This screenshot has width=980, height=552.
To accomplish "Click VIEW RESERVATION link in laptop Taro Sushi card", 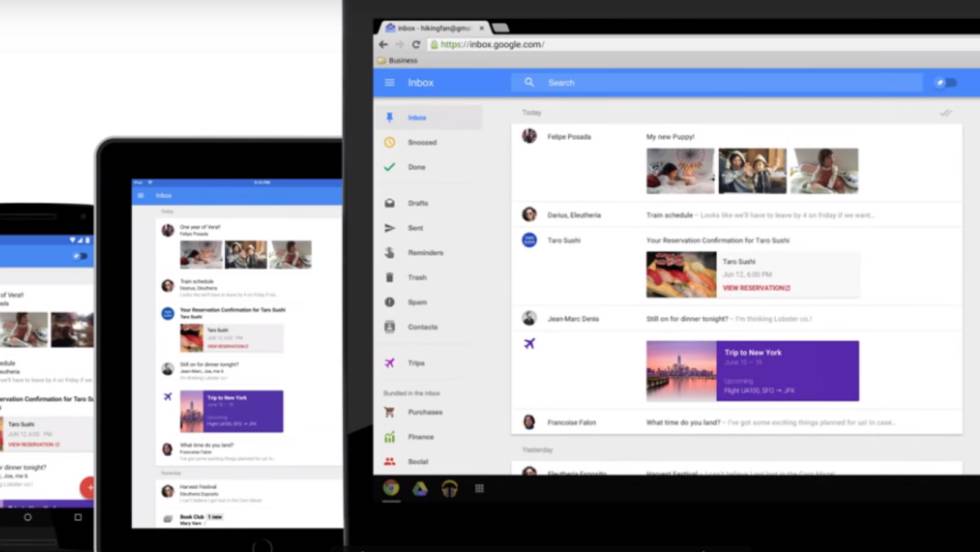I will pos(757,288).
